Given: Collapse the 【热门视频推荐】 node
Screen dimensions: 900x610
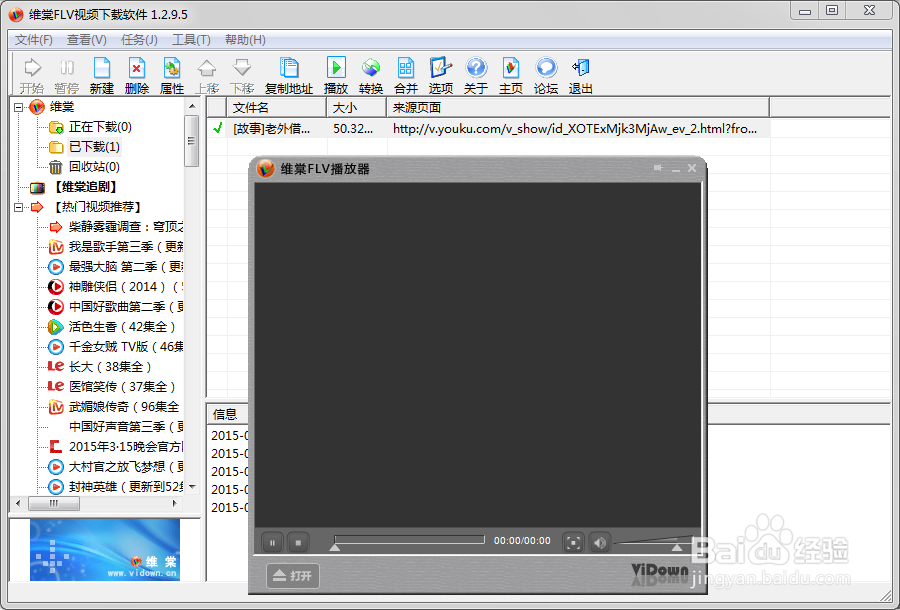Looking at the screenshot, I should click(x=18, y=207).
